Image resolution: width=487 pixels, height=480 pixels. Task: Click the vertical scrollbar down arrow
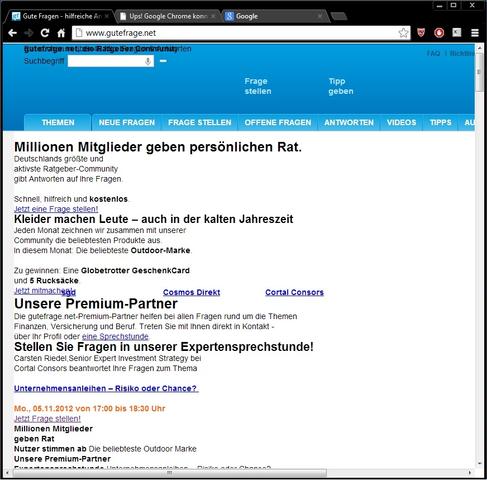point(479,464)
